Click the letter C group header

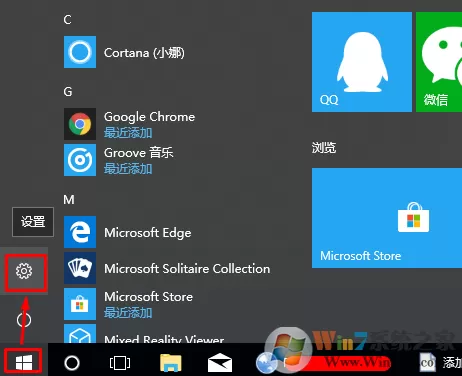(67, 20)
